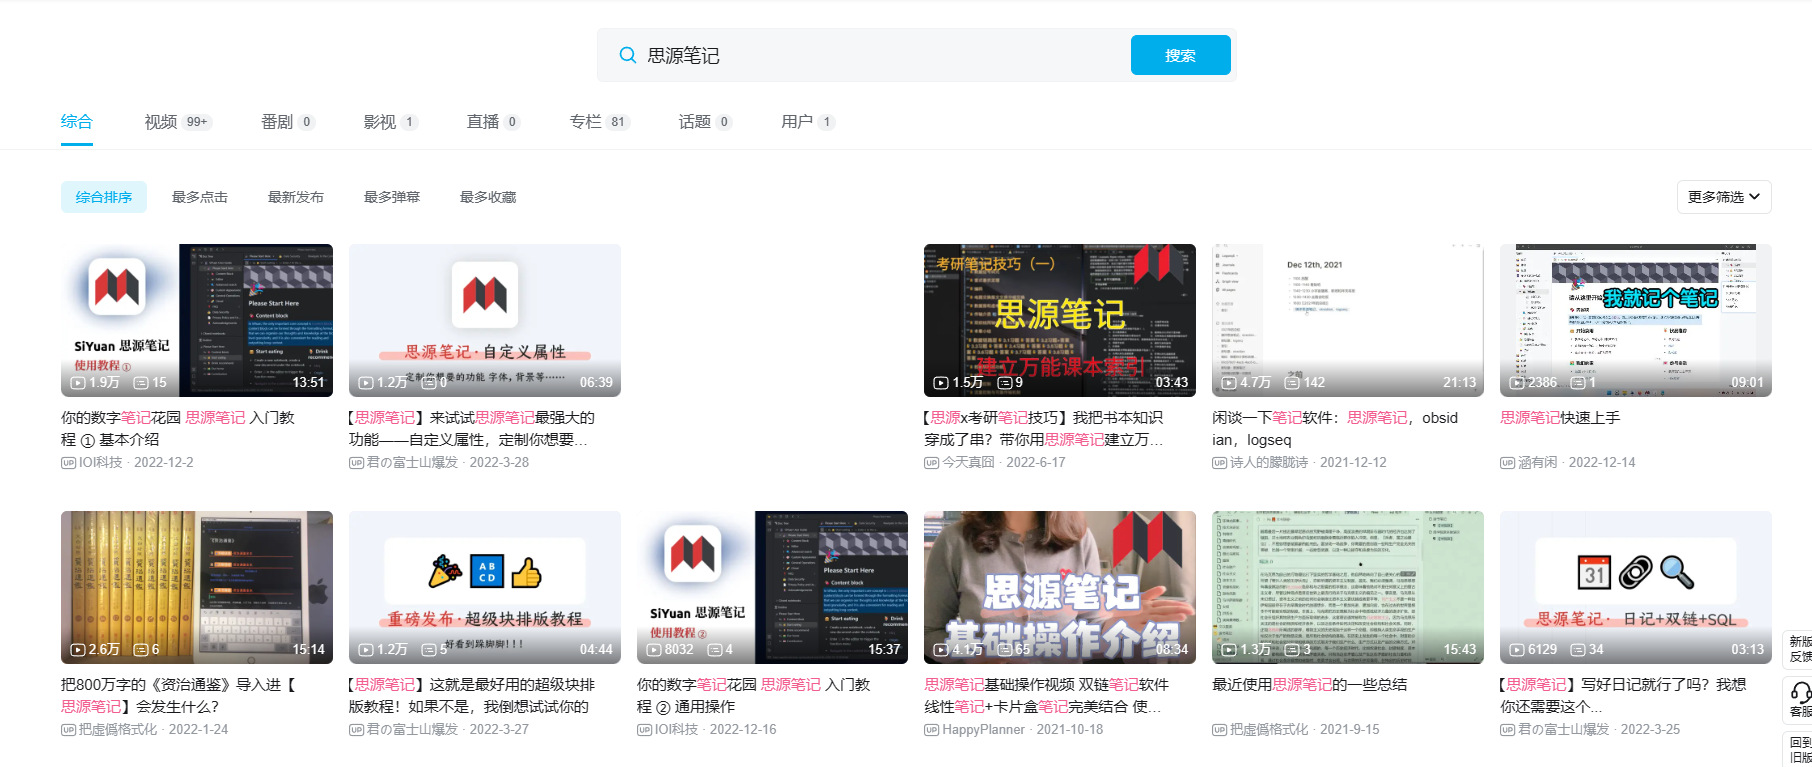Click the UP badge next to 涵有闲
Viewport: 1812px width, 767px height.
(1507, 463)
